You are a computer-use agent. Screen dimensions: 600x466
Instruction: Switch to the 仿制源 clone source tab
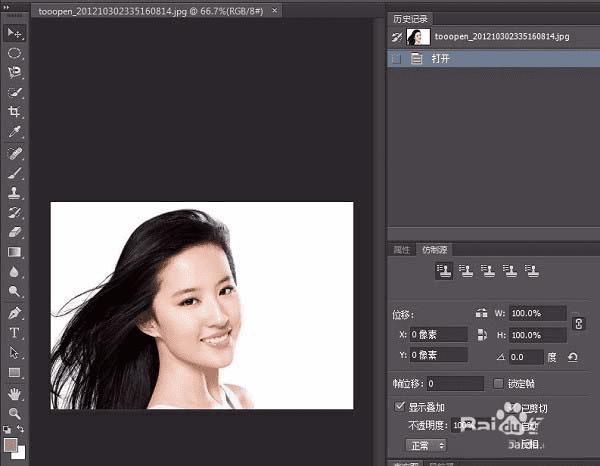pos(435,249)
